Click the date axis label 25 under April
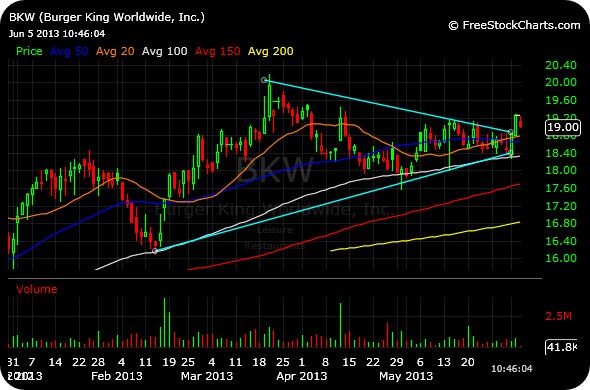This screenshot has height=390, width=590. coord(283,362)
